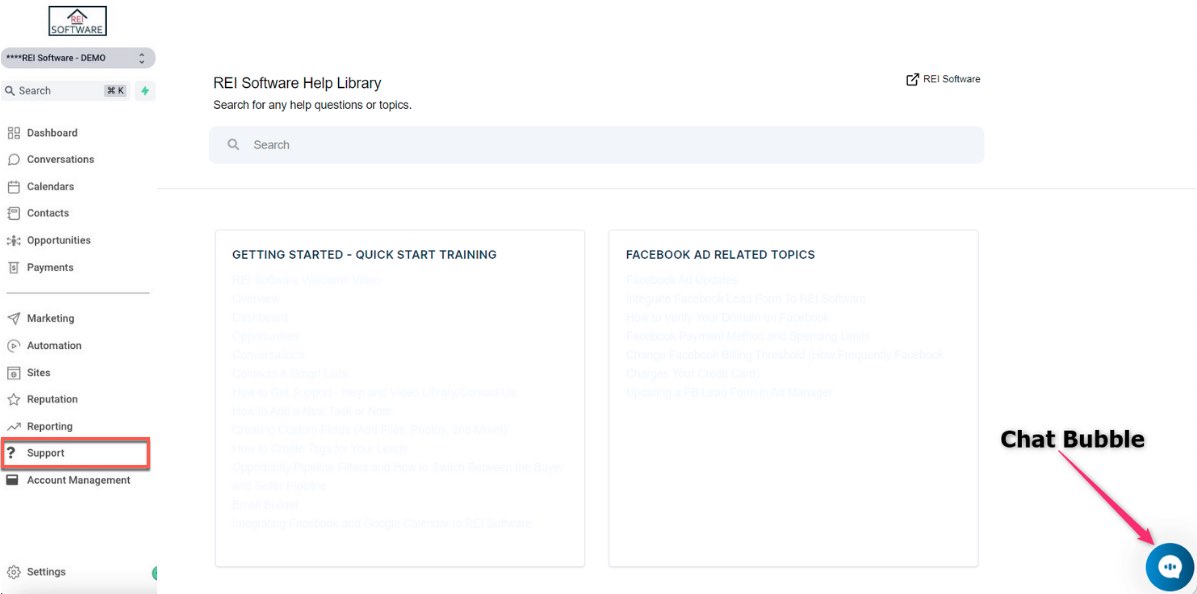Open Payments via the sidebar invoice icon
This screenshot has width=1197, height=594.
coord(14,267)
